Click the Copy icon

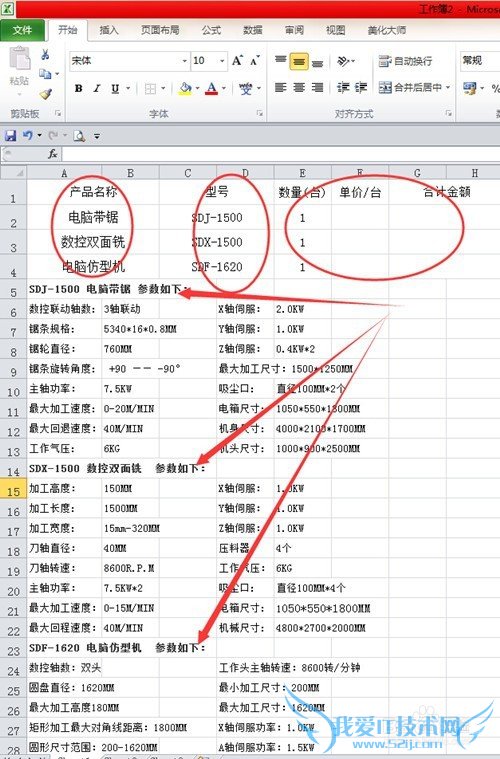(45, 74)
